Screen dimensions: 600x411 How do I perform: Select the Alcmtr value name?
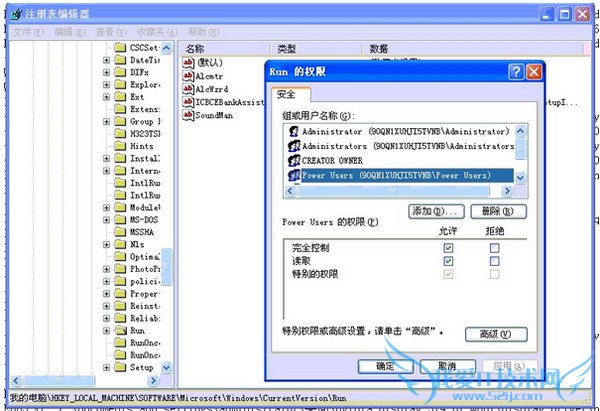pos(209,76)
